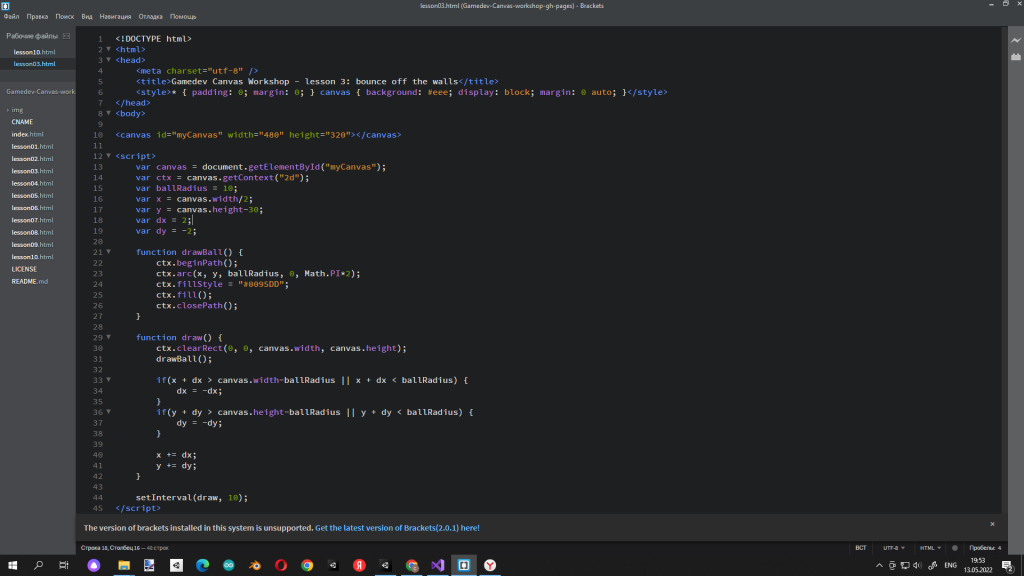This screenshot has height=576, width=1024.
Task: Open the Навигация menu
Action: click(x=115, y=16)
